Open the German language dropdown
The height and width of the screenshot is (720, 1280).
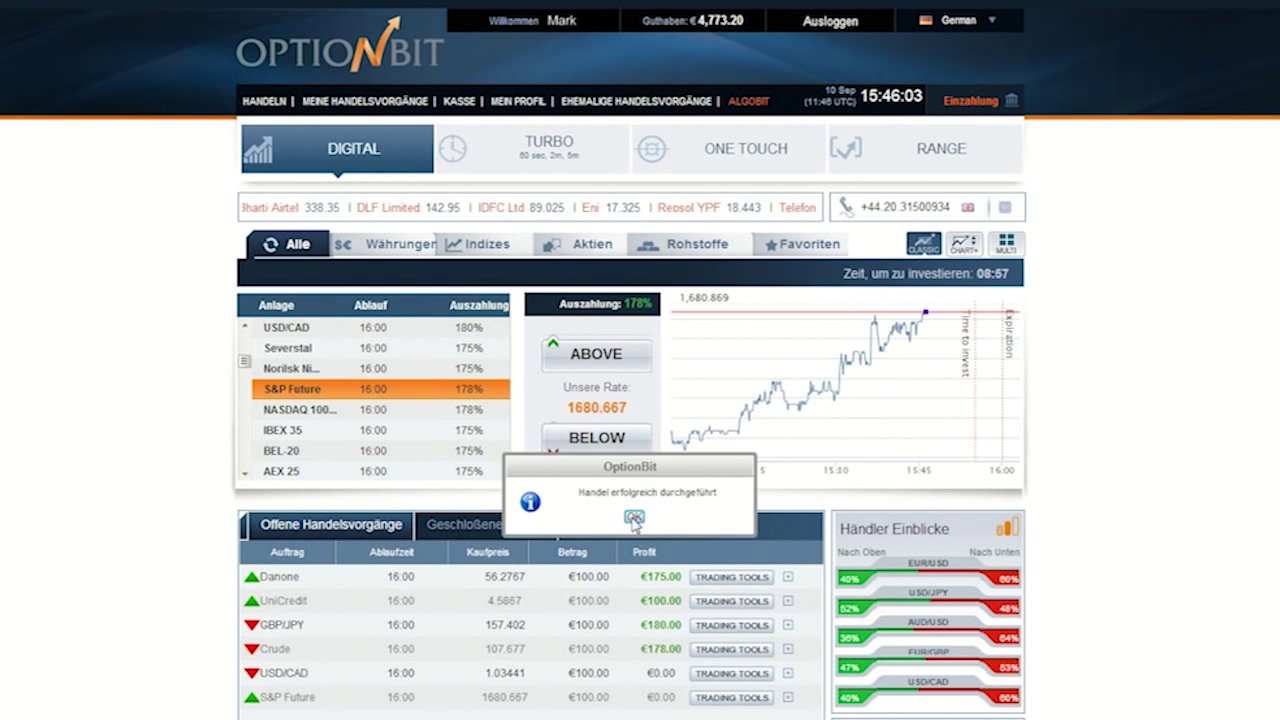pyautogui.click(x=958, y=20)
